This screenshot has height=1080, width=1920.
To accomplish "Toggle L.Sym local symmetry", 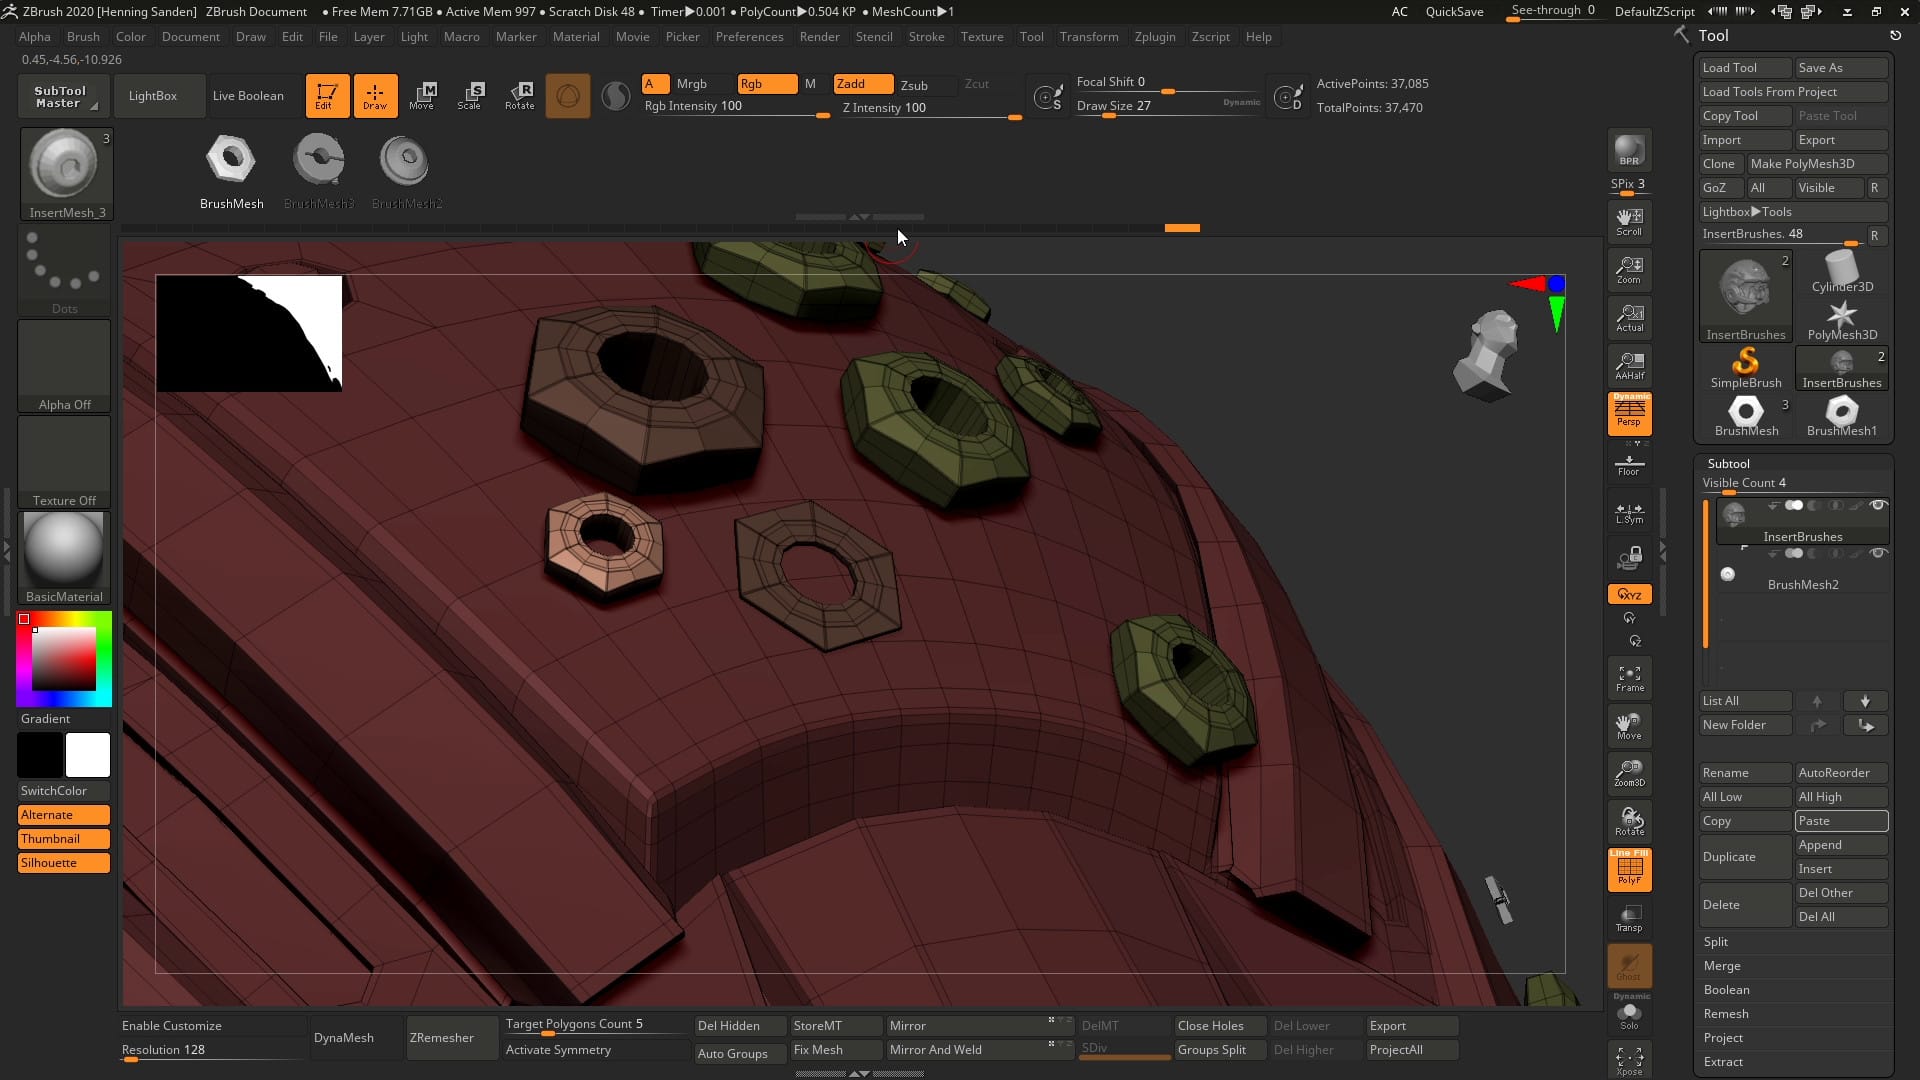I will click(1629, 512).
